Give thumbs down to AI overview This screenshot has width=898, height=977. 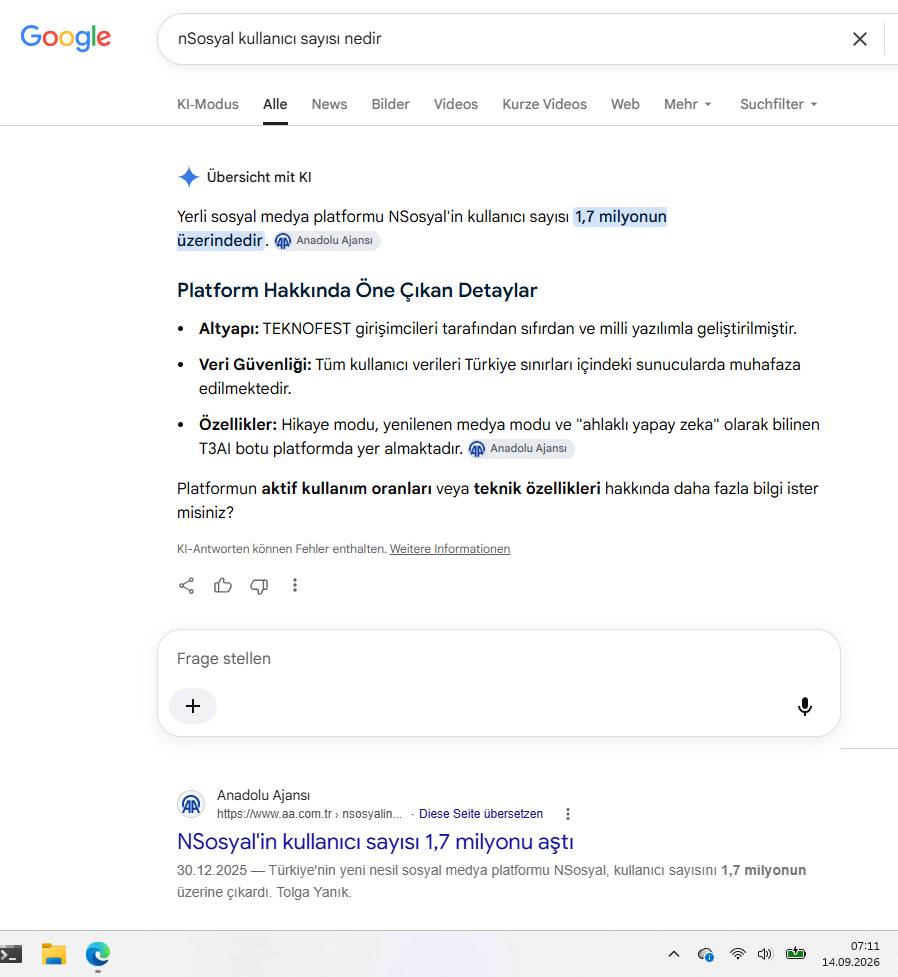pyautogui.click(x=259, y=586)
